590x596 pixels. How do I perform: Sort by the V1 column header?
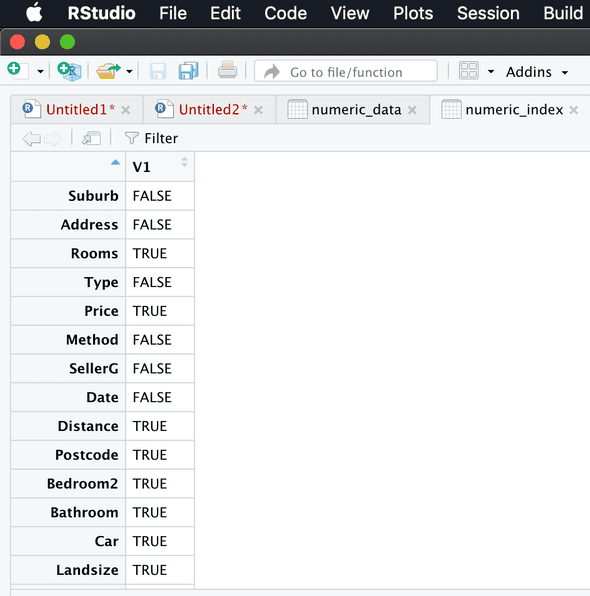pyautogui.click(x=160, y=166)
